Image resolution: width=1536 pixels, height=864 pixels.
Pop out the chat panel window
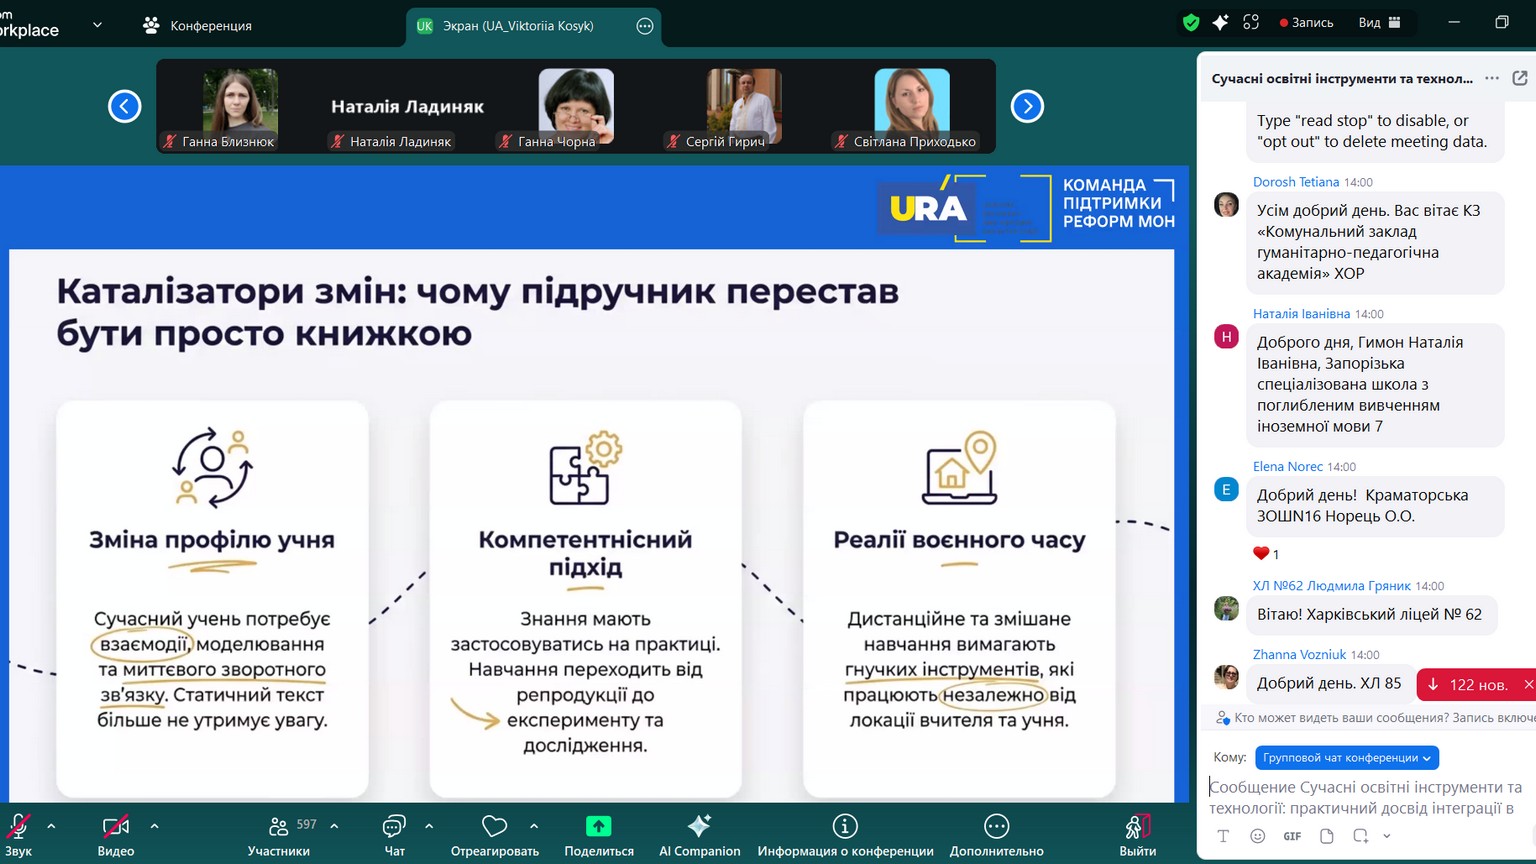1520,78
